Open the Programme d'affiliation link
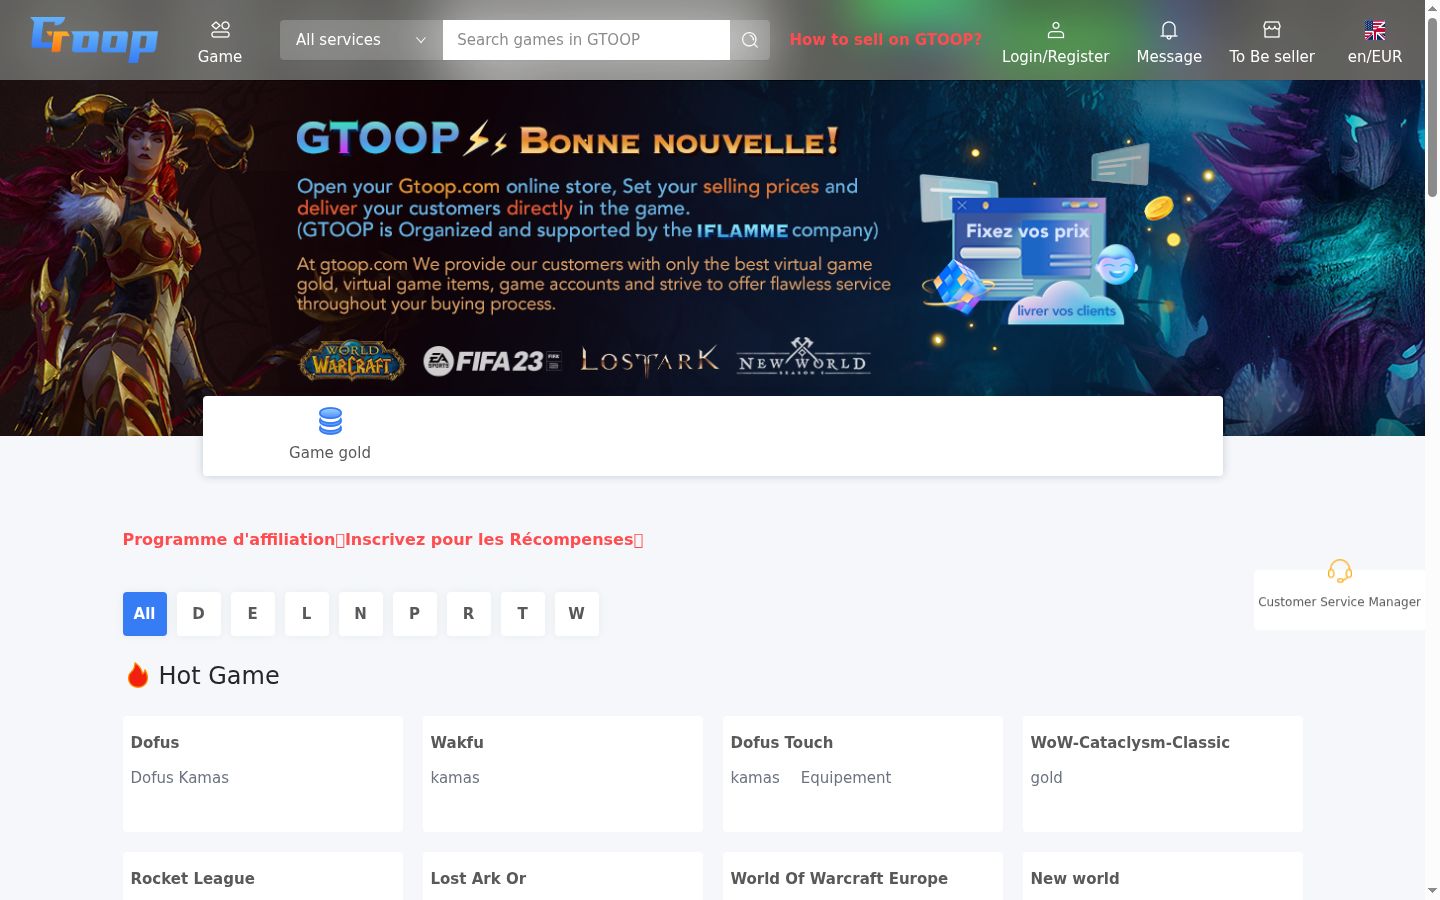Viewport: 1440px width, 900px height. [x=383, y=540]
